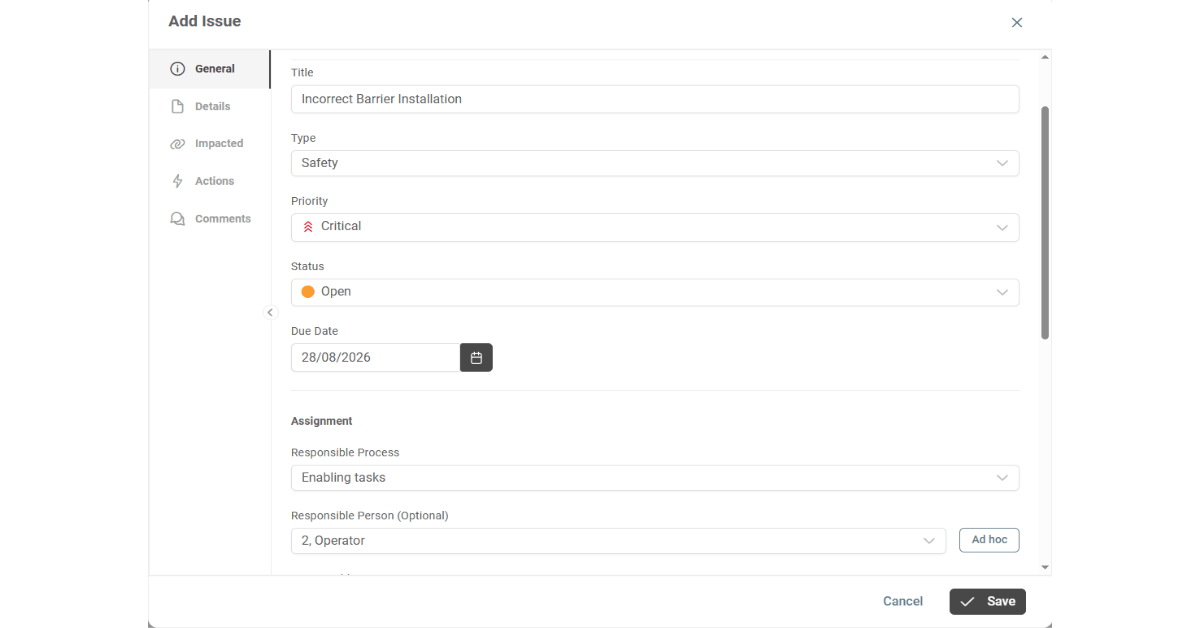Collapse the sidebar with the arrow handle
This screenshot has height=628, width=1200.
270,313
